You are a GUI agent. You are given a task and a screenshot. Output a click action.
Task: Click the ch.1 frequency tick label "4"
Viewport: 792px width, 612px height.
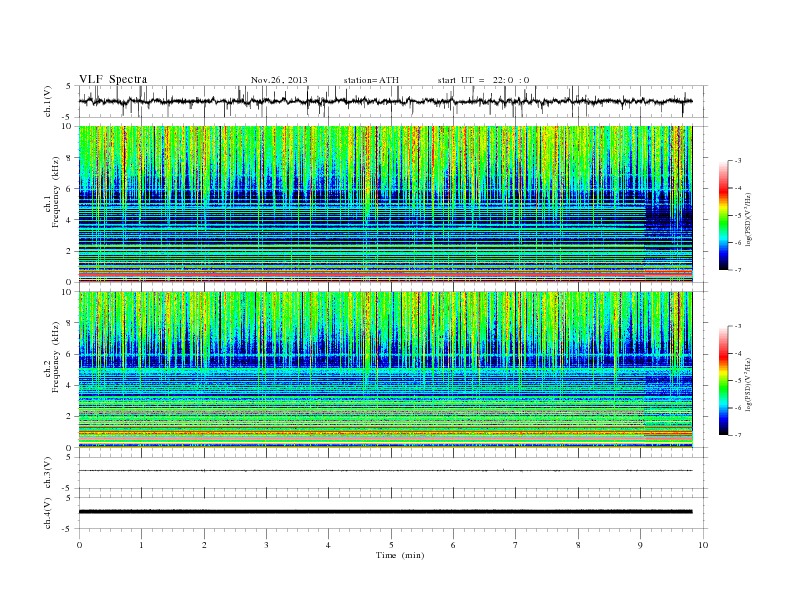(x=70, y=220)
